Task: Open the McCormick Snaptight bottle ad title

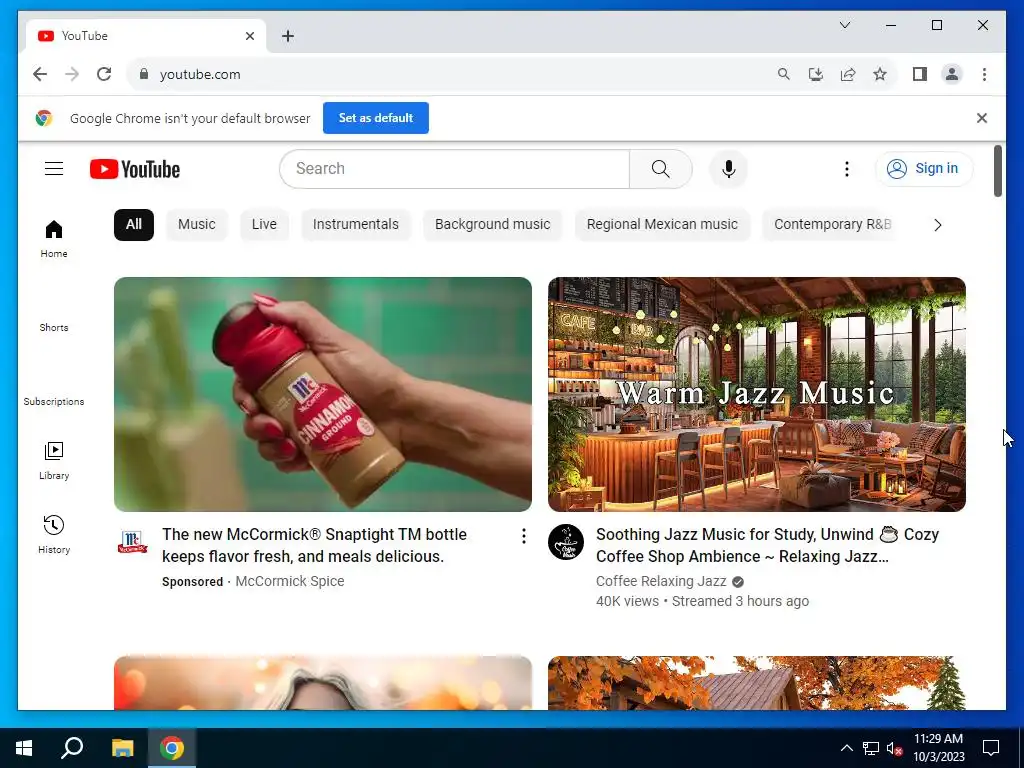Action: point(314,545)
